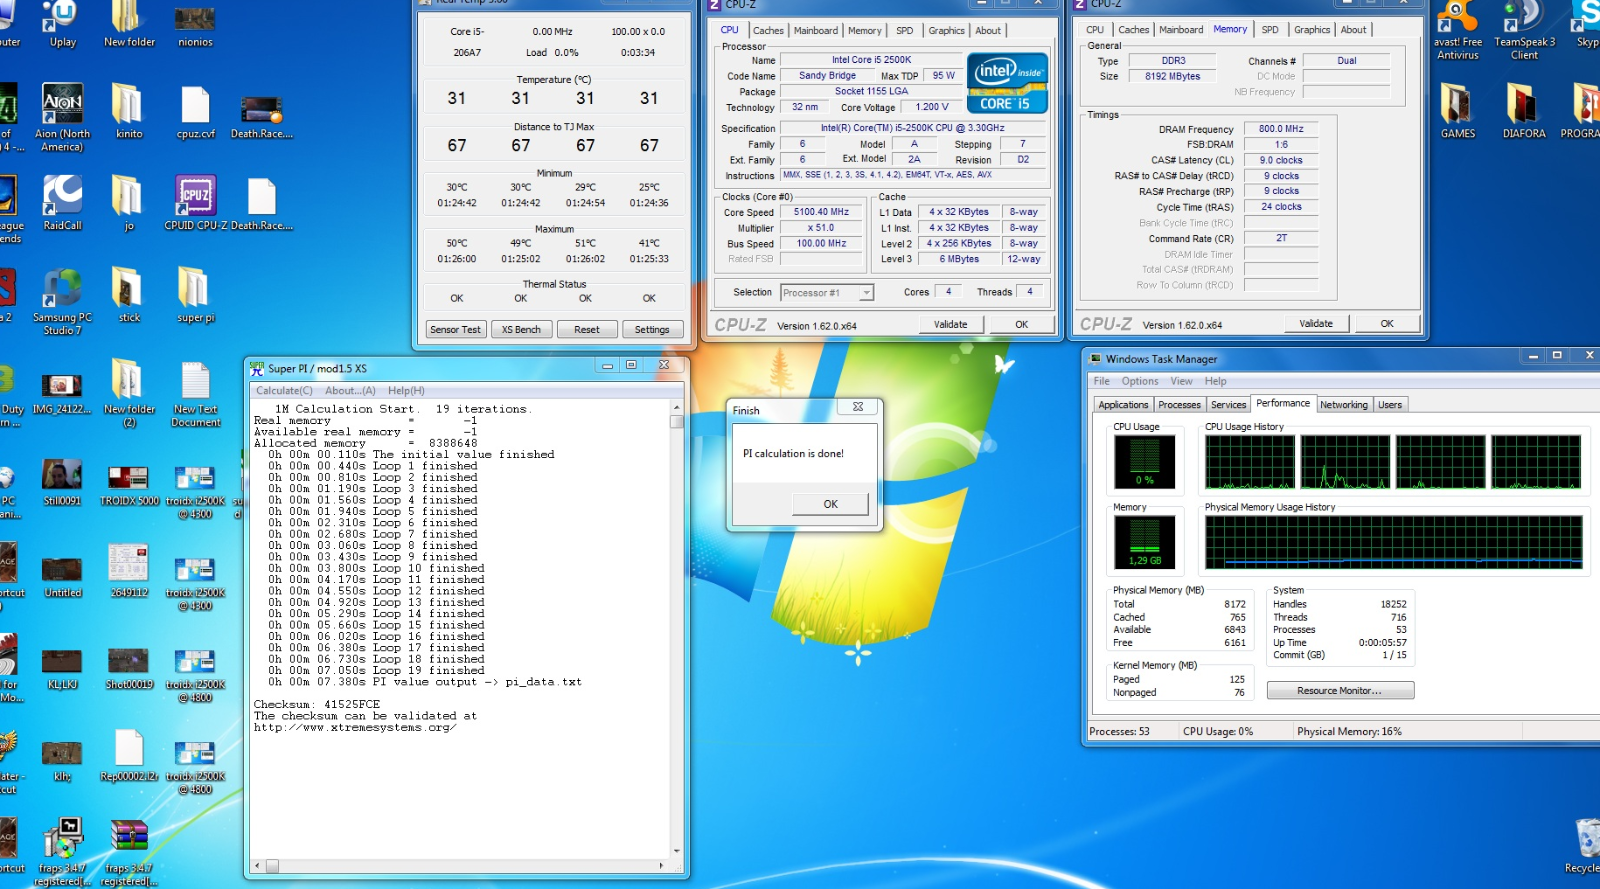Open the New Text Document file
1600x889 pixels.
[x=195, y=393]
